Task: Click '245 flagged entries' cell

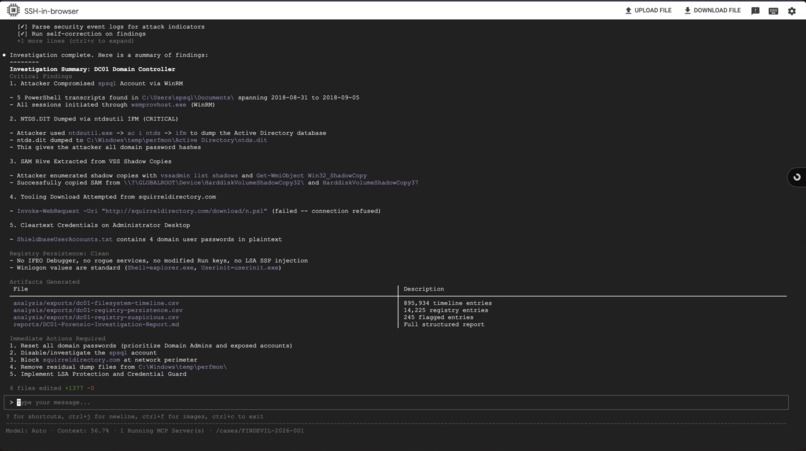Action: 438,317
